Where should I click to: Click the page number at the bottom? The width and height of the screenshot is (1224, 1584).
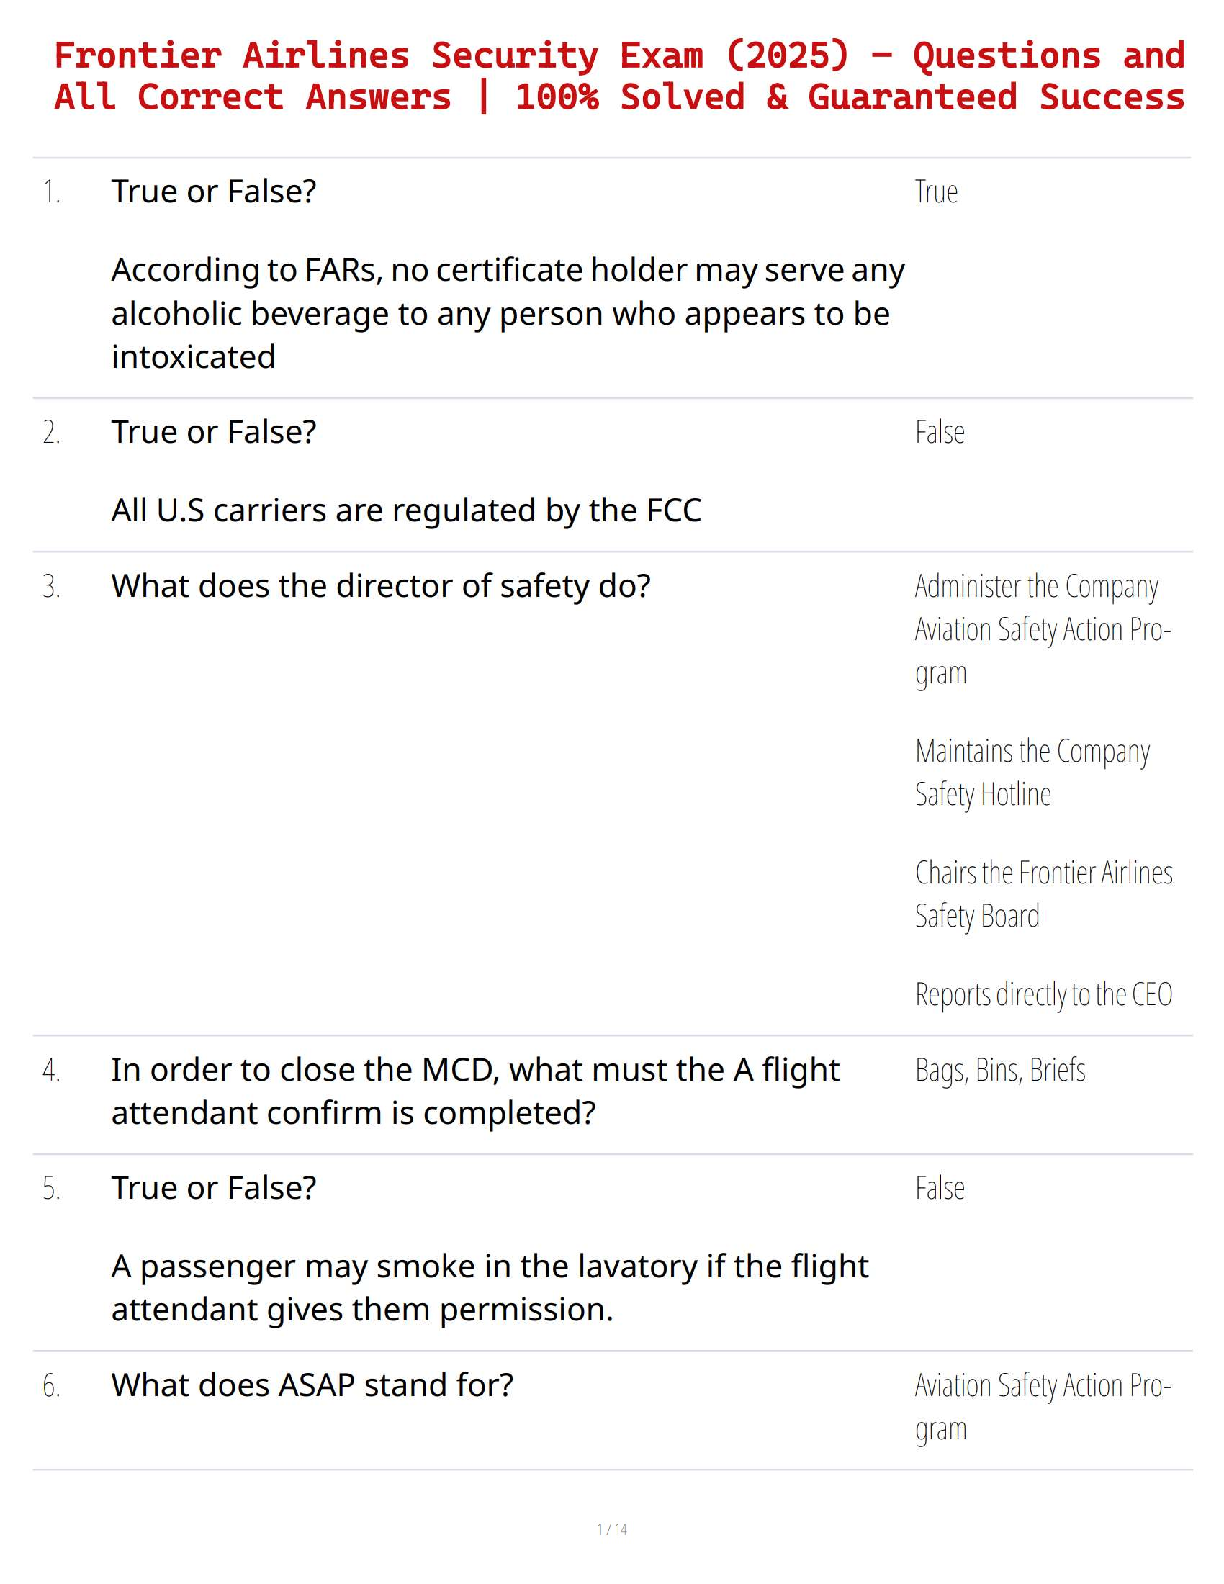612,1529
